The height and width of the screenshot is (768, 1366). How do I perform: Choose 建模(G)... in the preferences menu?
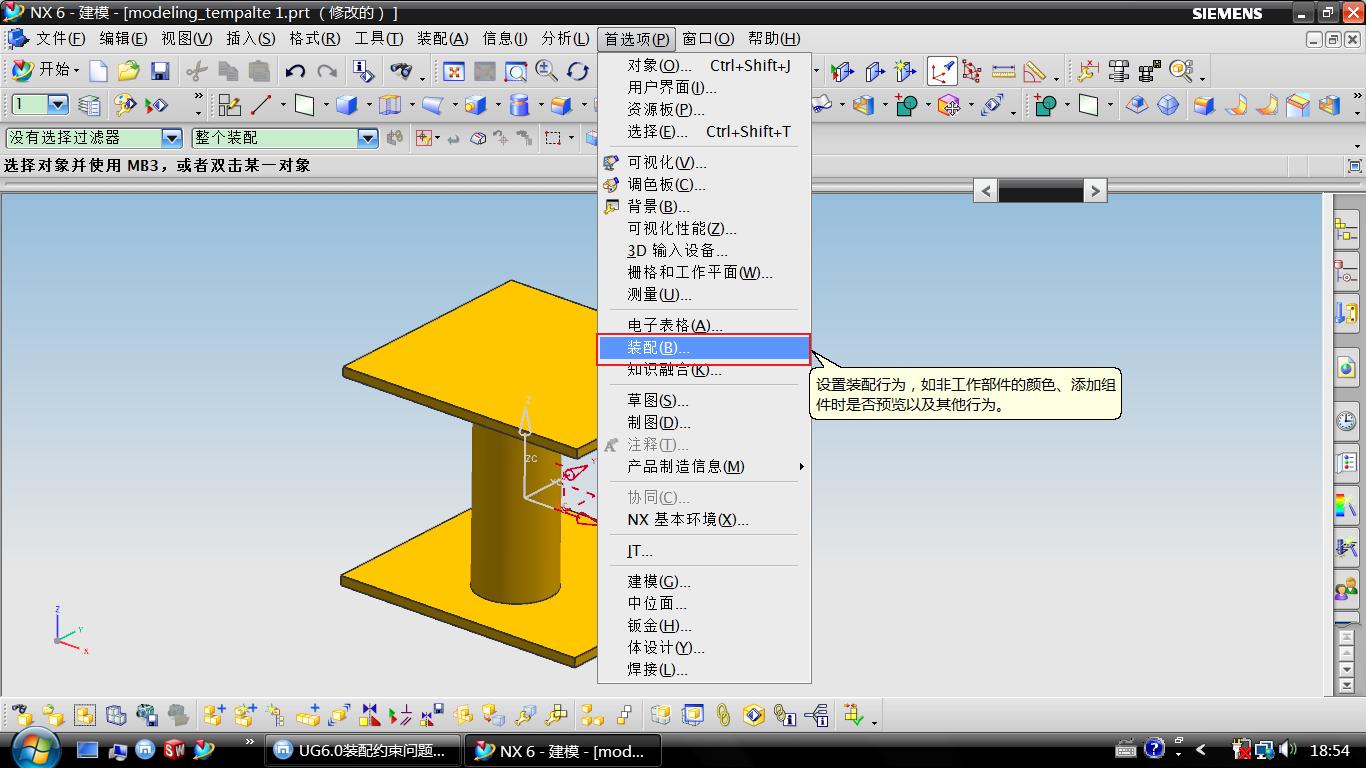[704, 582]
